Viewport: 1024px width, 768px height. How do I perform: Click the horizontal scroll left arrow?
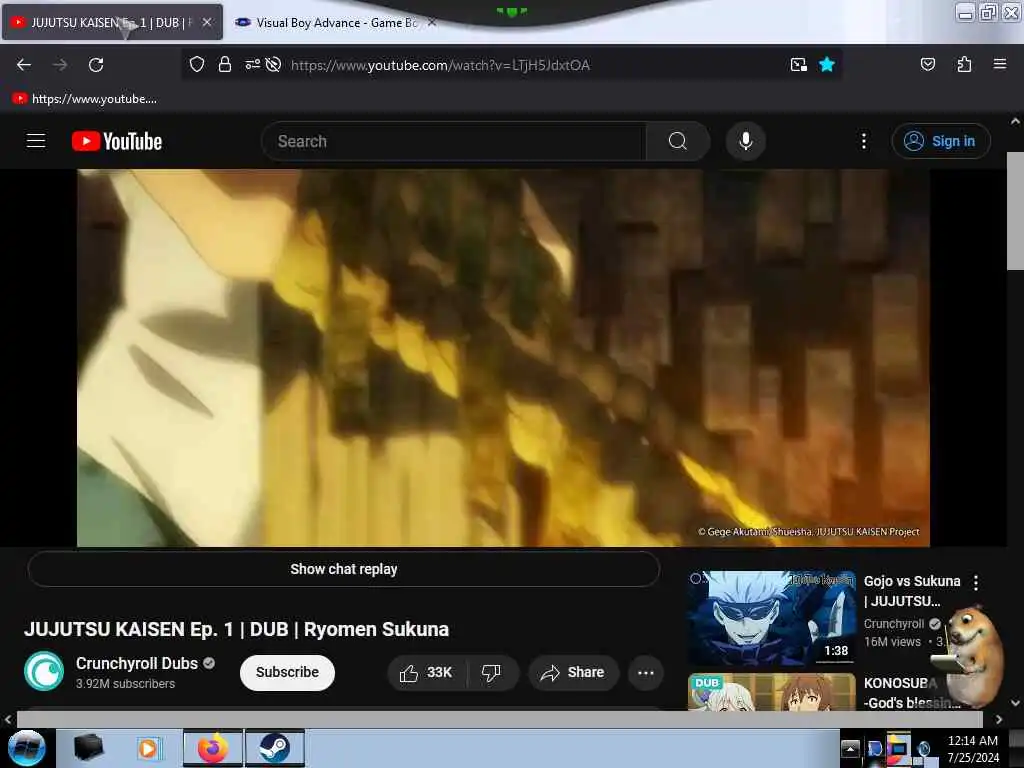coord(8,720)
